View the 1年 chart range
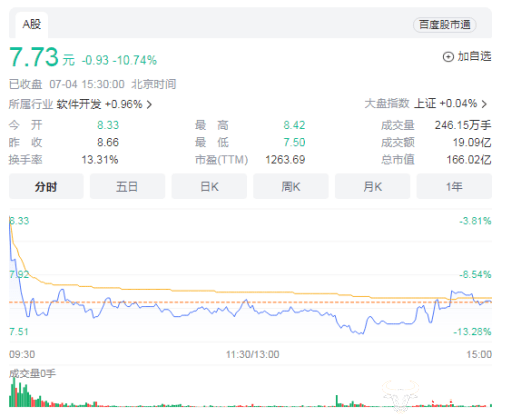This screenshot has width=521, height=416. [x=454, y=186]
